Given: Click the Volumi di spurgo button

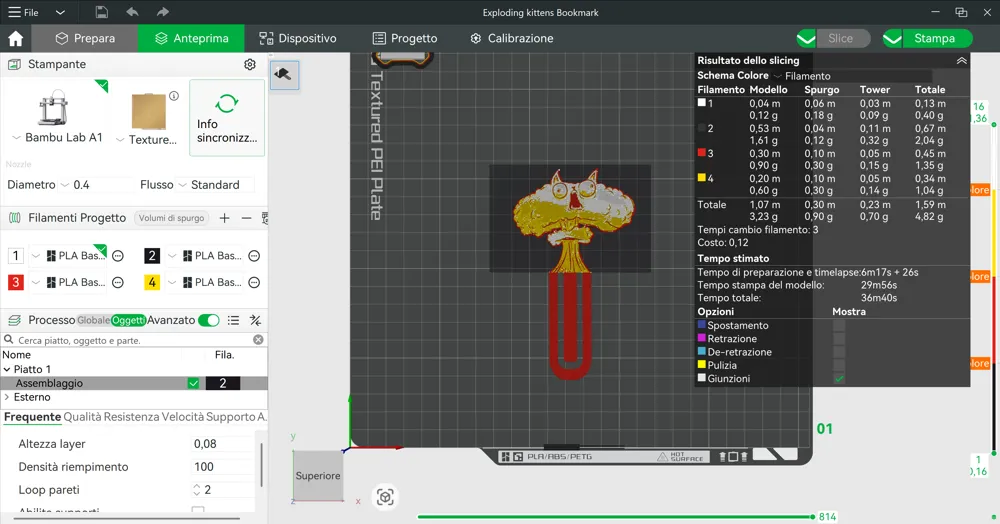Looking at the screenshot, I should tap(172, 218).
